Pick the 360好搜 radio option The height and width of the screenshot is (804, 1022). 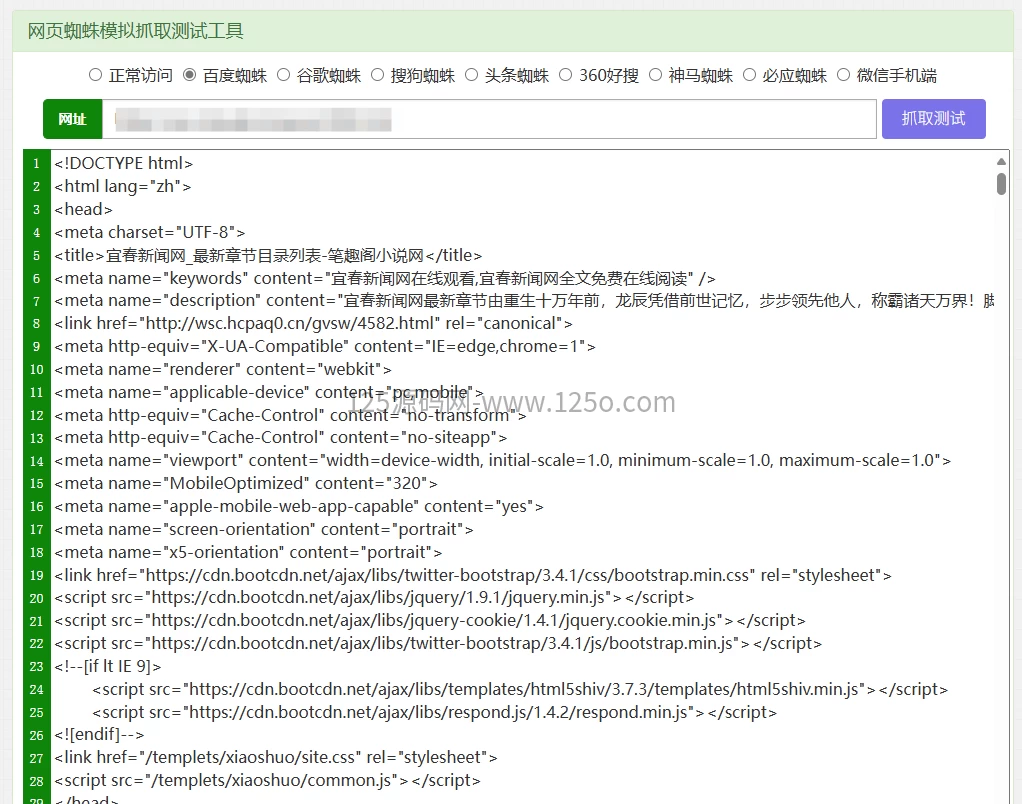[566, 75]
